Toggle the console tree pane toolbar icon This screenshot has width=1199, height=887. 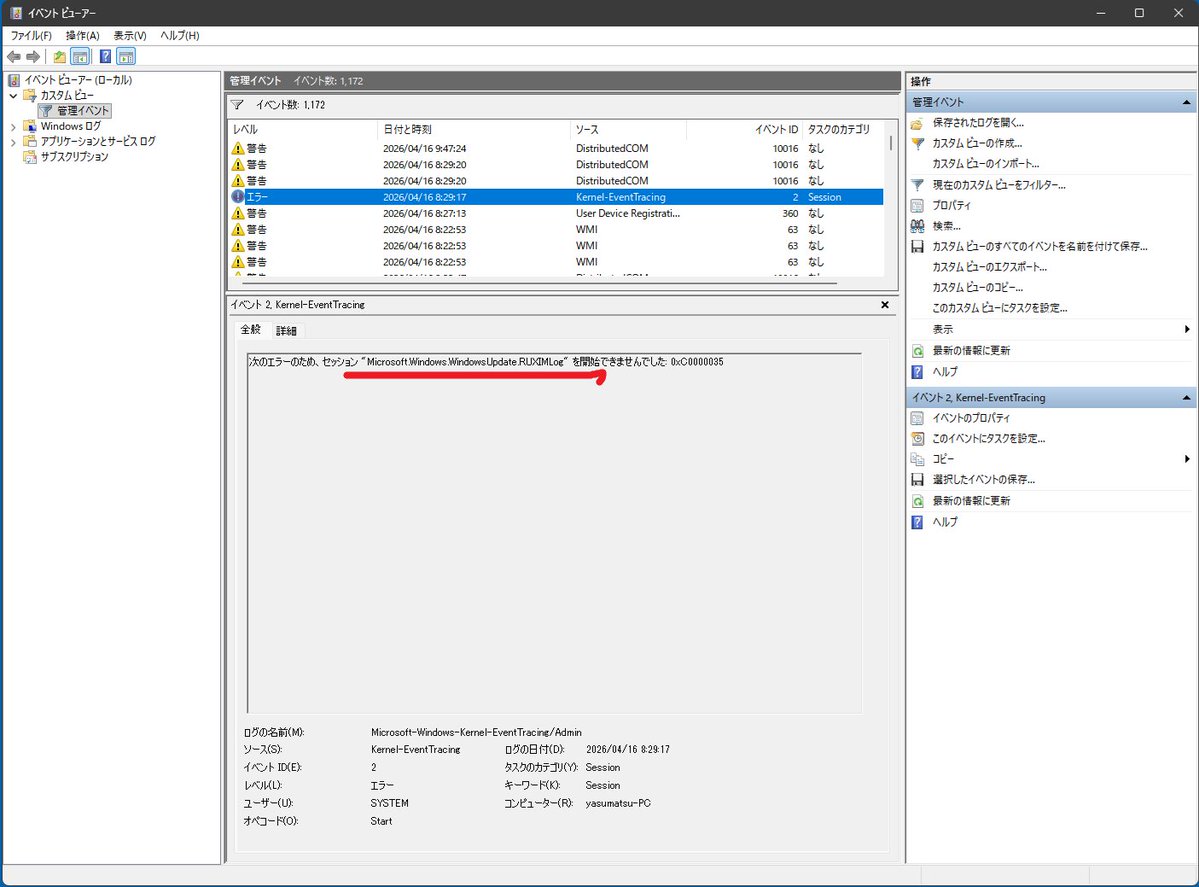(x=80, y=57)
